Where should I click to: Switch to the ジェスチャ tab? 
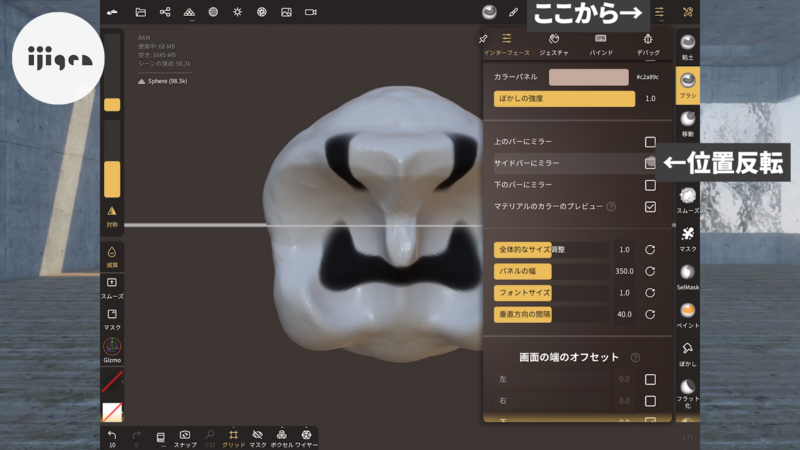point(554,44)
